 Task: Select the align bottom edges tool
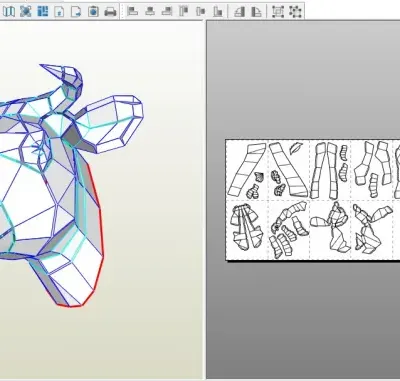coord(218,11)
